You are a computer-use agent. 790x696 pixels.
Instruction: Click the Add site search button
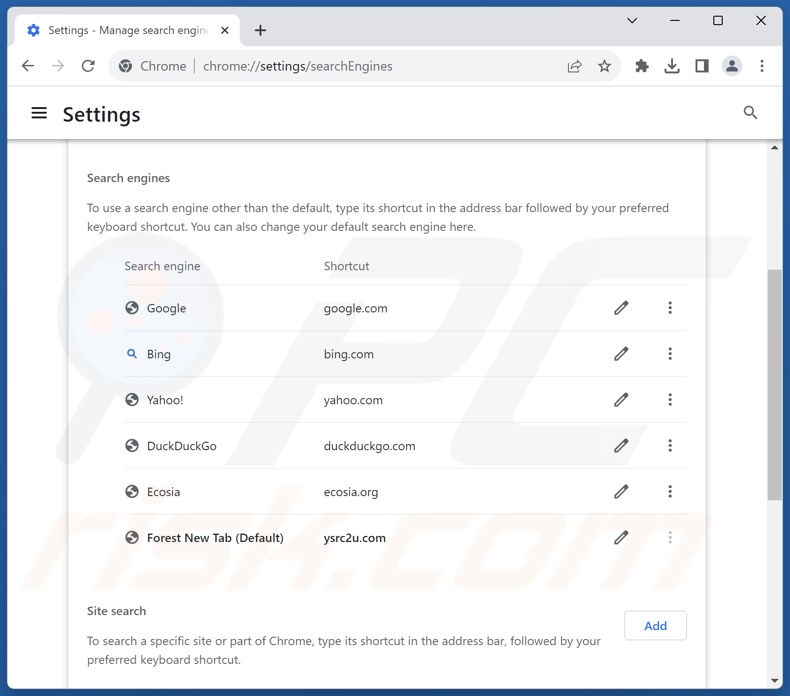655,626
